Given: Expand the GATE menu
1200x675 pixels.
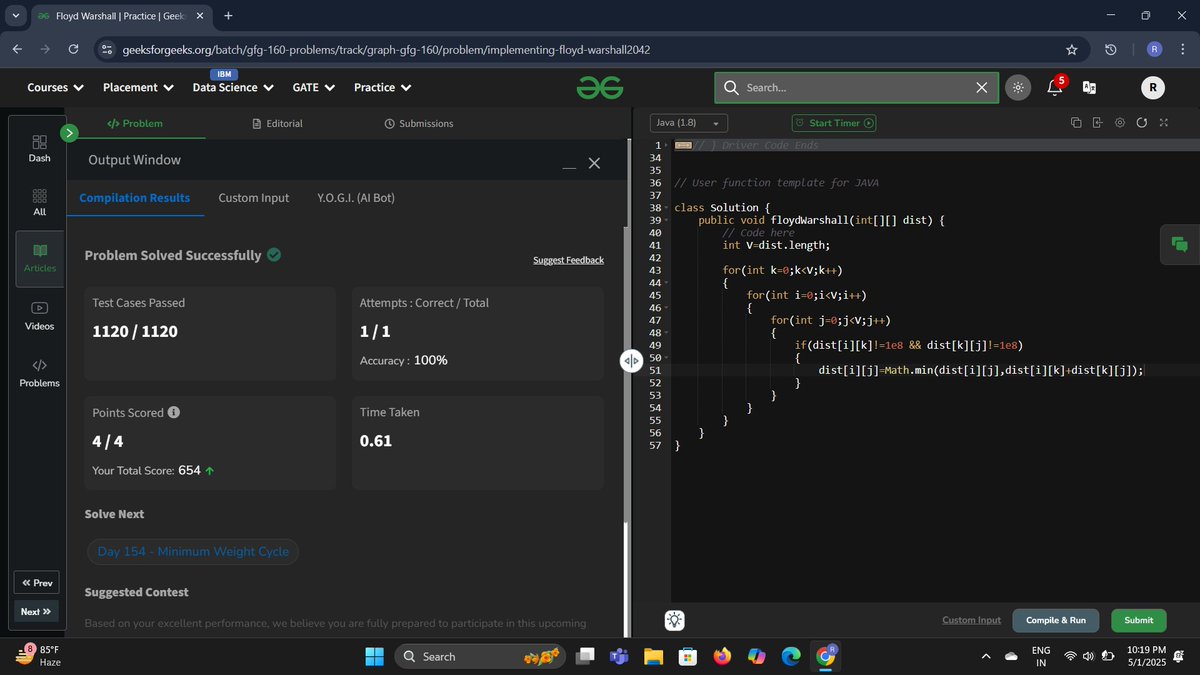Looking at the screenshot, I should (x=313, y=87).
